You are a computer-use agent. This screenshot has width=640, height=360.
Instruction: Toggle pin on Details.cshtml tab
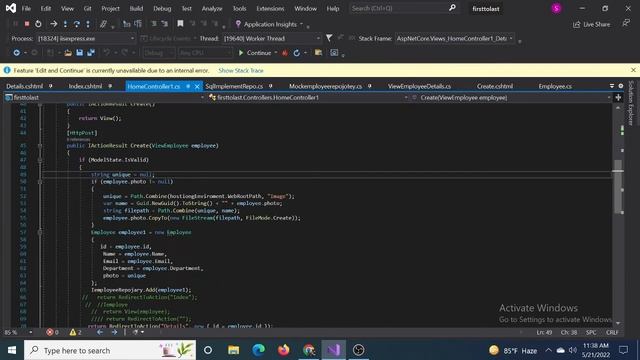coord(51,86)
